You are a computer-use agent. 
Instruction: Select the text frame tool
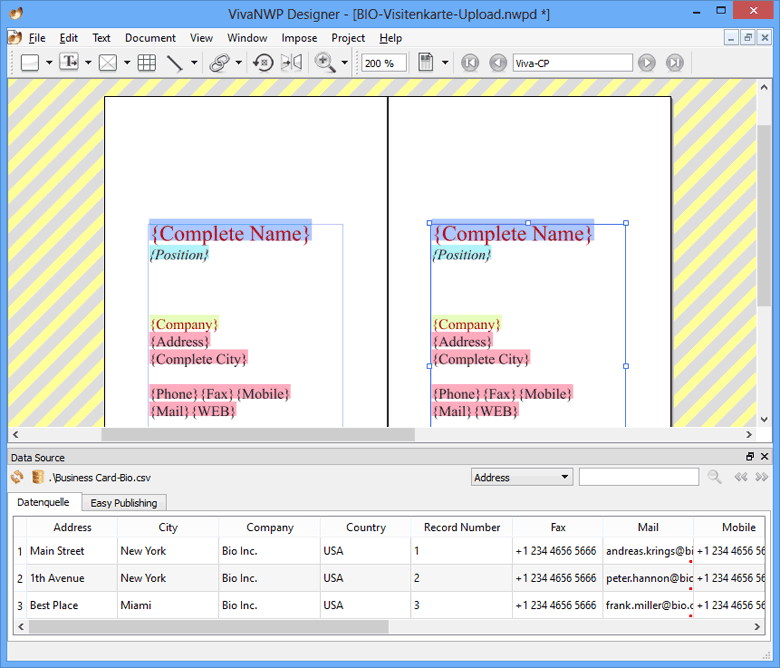coord(69,62)
